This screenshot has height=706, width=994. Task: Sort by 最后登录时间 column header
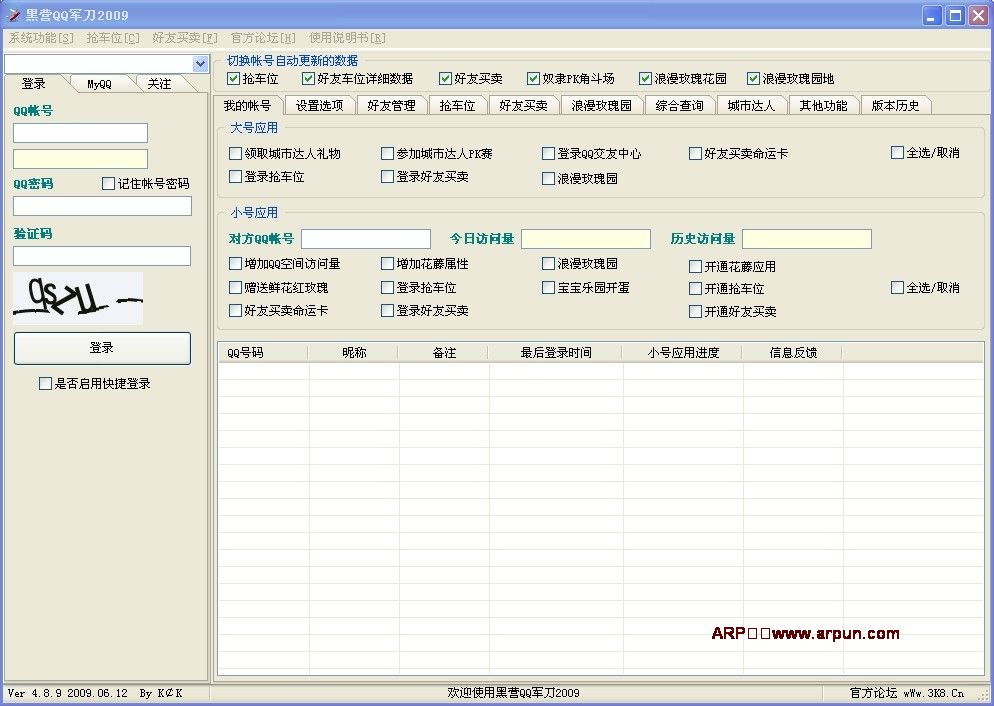555,353
